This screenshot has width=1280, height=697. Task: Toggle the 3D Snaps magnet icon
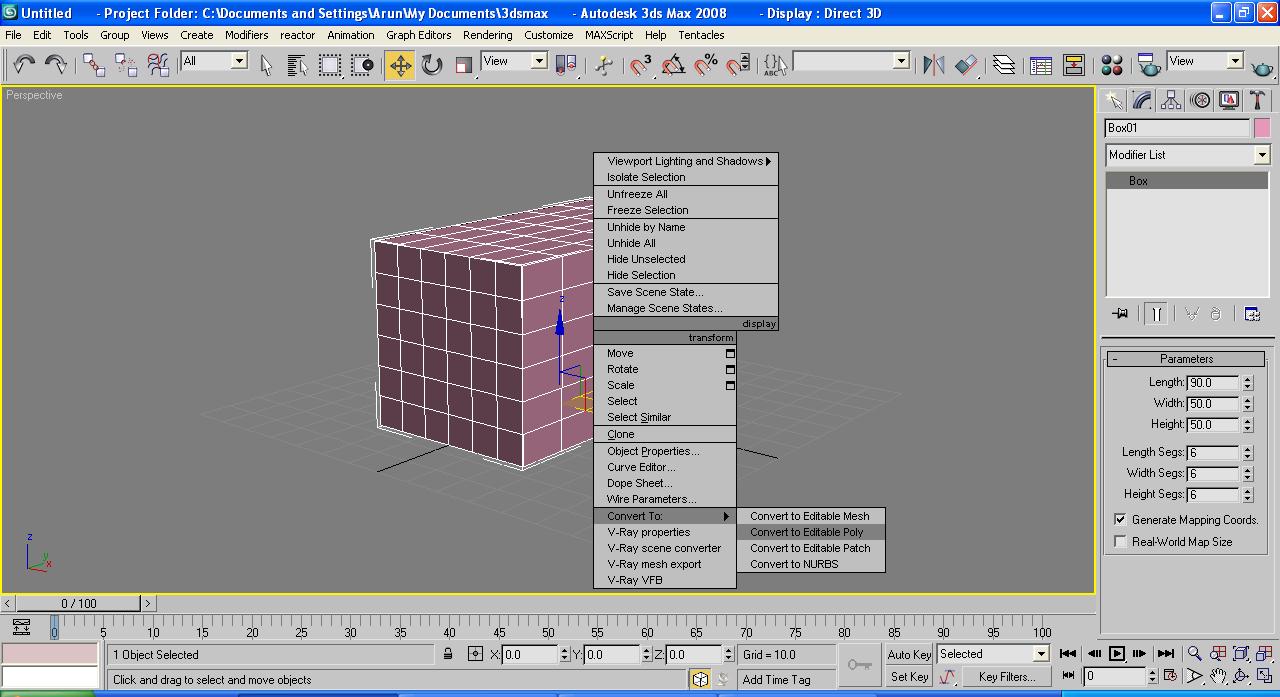(x=641, y=65)
